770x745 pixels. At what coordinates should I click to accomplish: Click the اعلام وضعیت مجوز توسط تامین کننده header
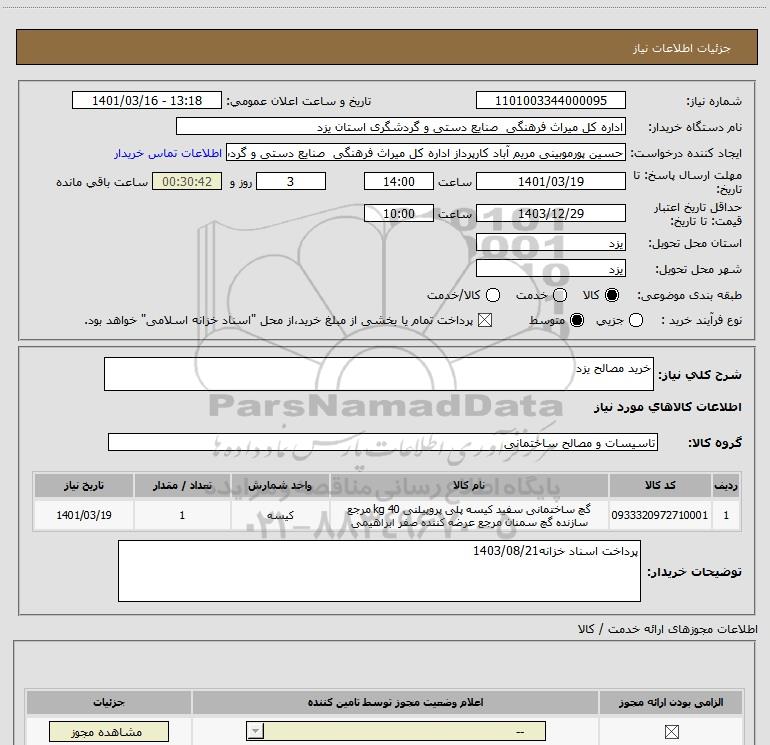pyautogui.click(x=395, y=702)
